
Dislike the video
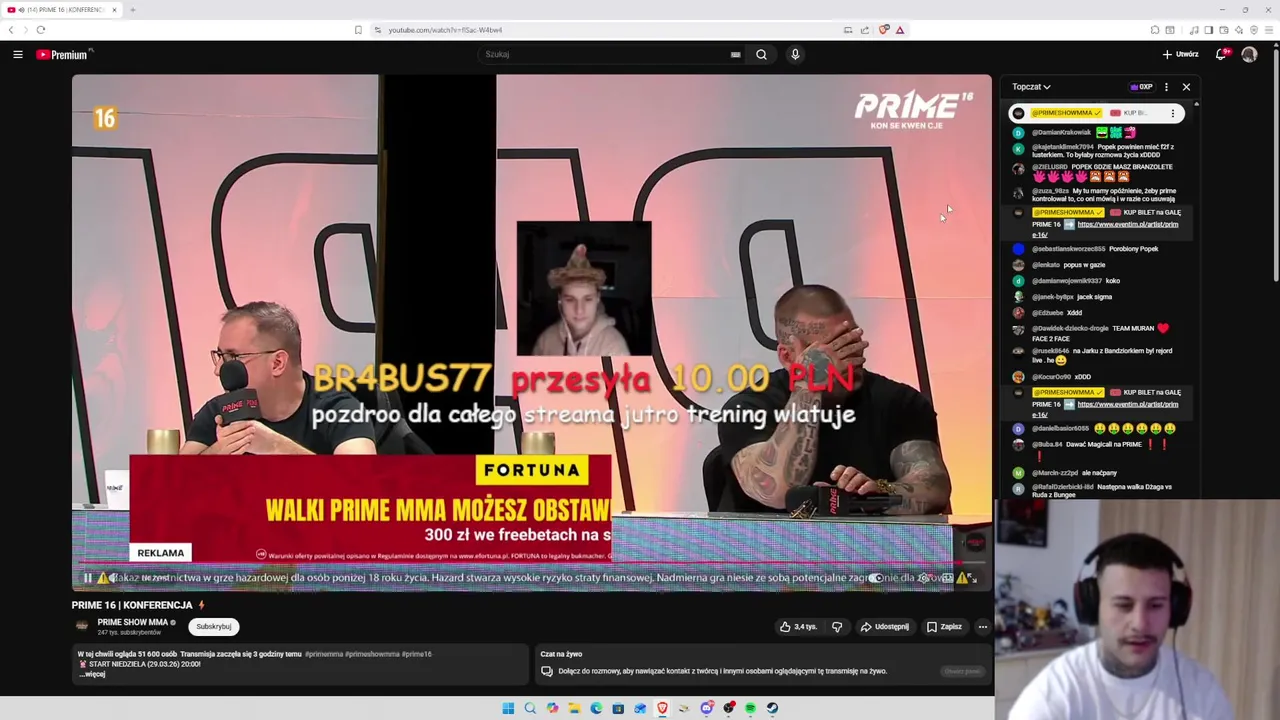click(x=837, y=627)
